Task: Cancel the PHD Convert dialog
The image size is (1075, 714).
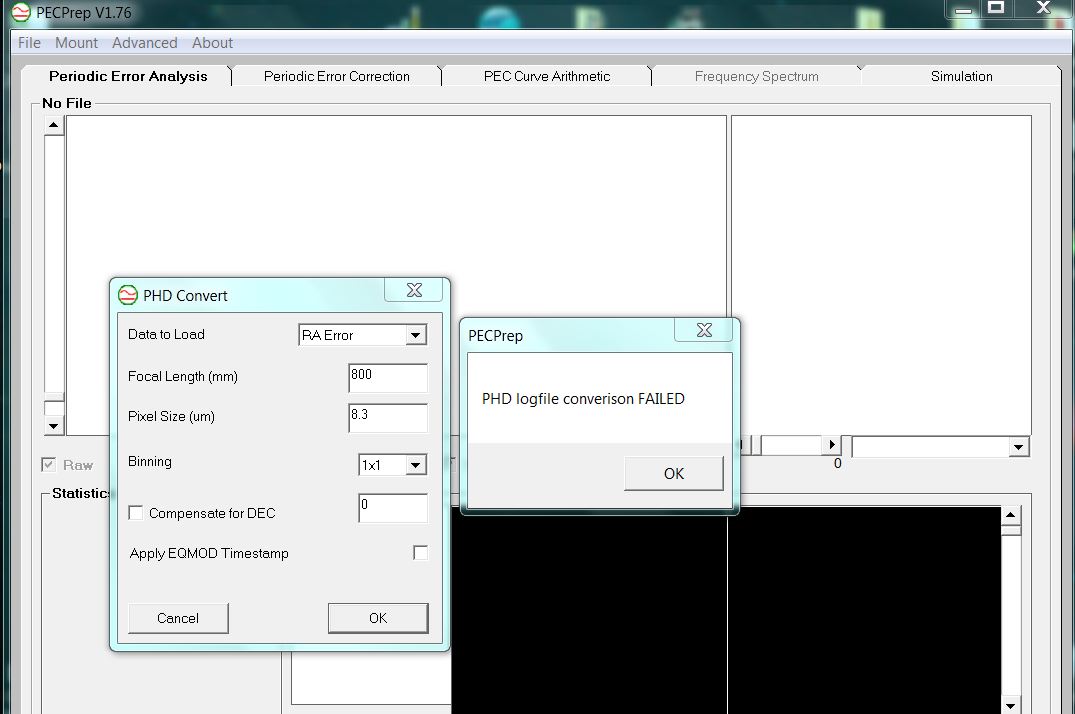Action: click(178, 618)
